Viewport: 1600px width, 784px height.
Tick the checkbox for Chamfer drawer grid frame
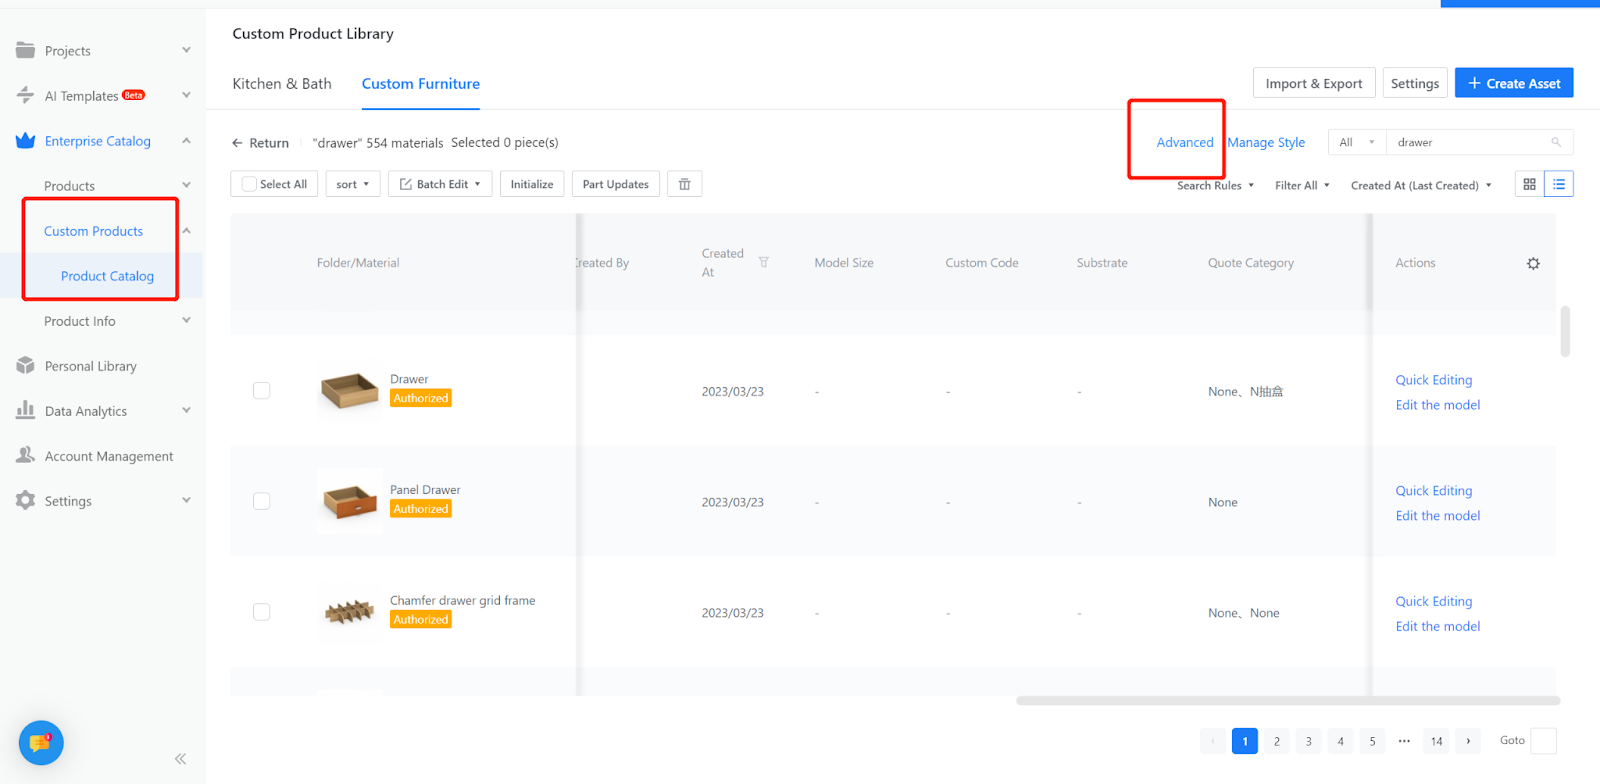262,612
